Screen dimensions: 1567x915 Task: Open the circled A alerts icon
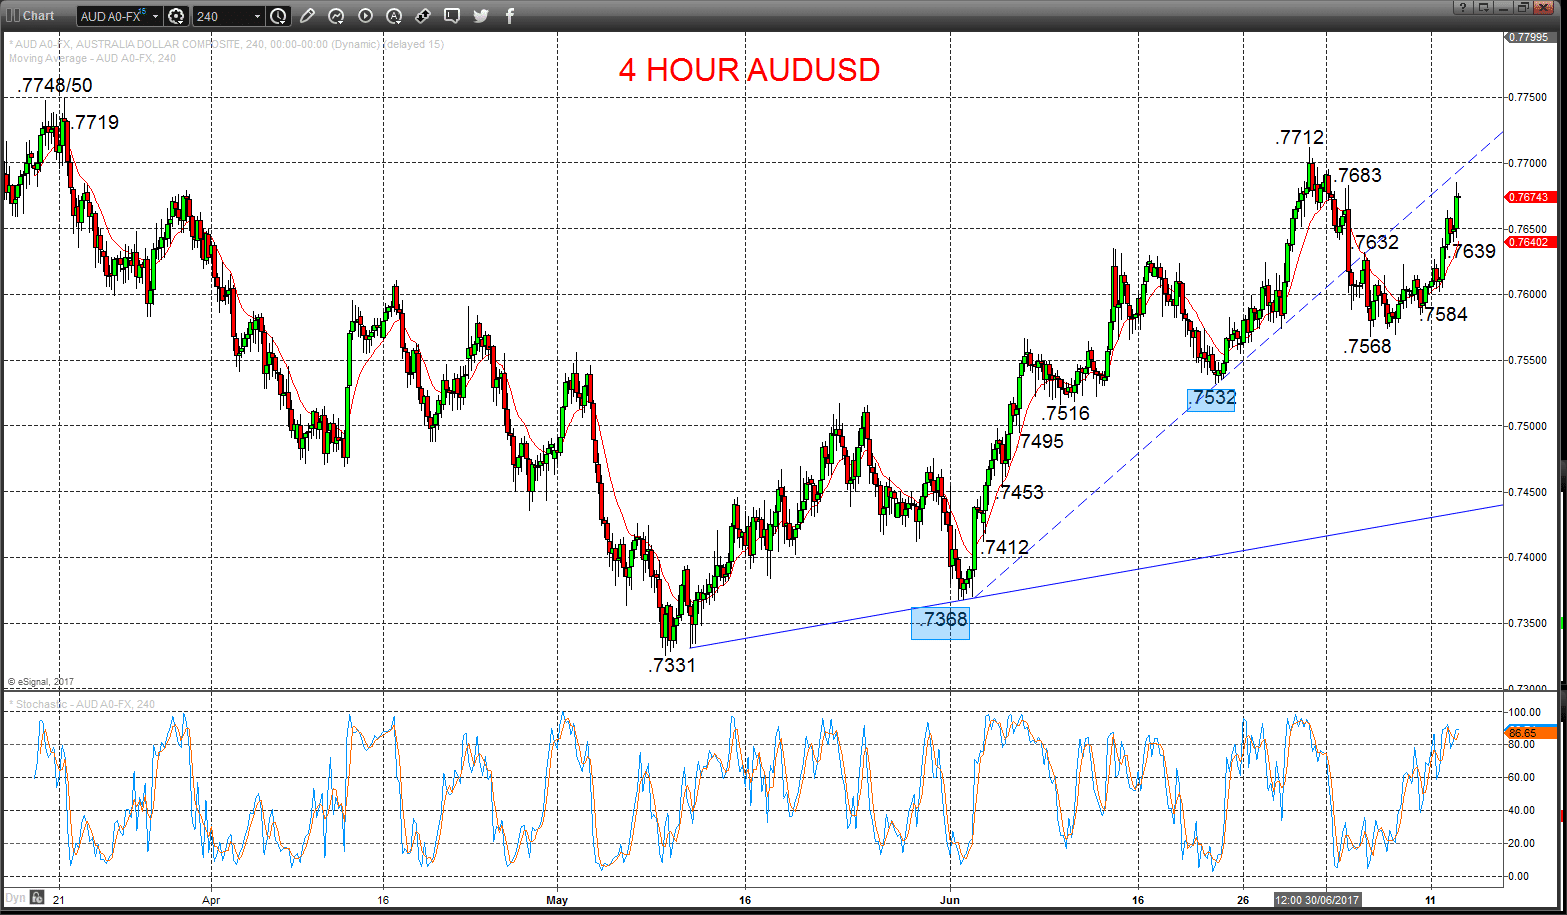pyautogui.click(x=394, y=16)
